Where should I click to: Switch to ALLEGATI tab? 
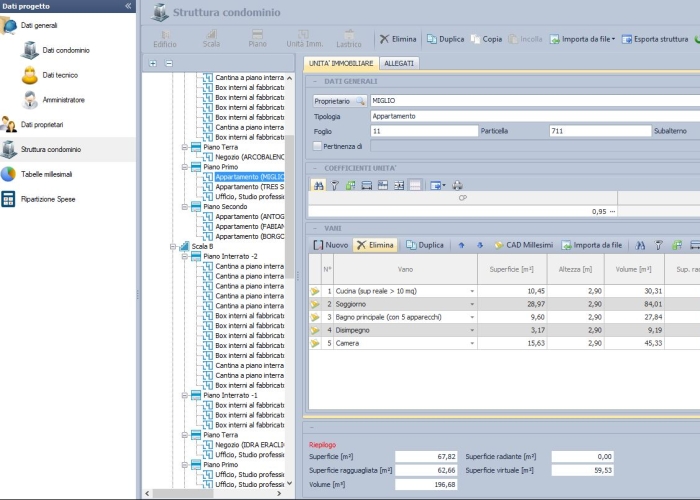399,63
